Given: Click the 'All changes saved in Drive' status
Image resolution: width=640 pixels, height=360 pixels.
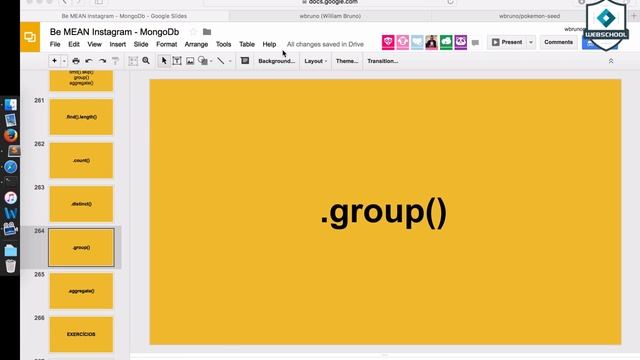Looking at the screenshot, I should click(x=325, y=44).
